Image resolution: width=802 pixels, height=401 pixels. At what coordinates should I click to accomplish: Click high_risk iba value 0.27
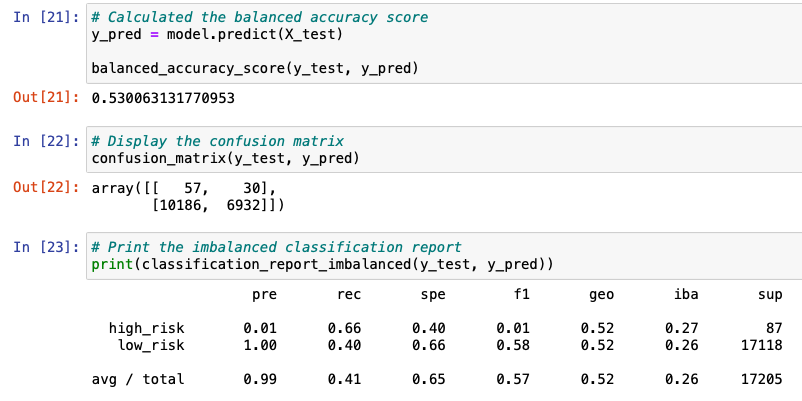(x=682, y=328)
